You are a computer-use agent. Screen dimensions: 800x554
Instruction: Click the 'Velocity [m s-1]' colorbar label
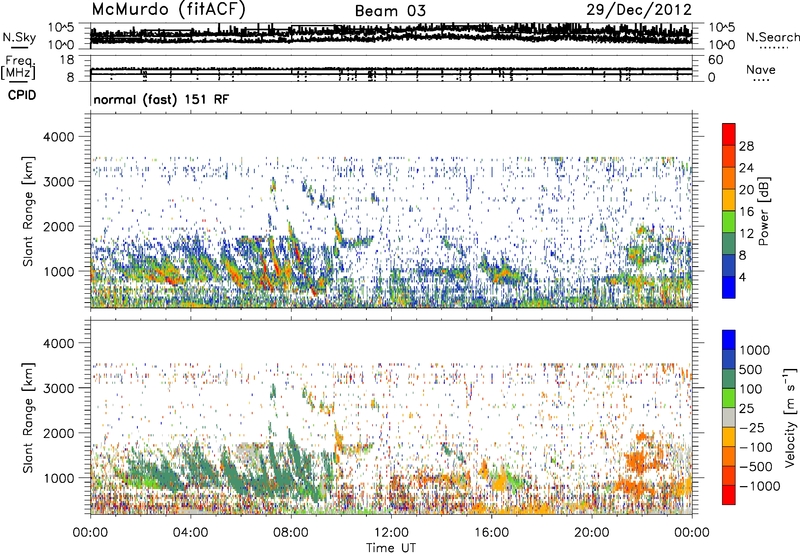tap(790, 417)
